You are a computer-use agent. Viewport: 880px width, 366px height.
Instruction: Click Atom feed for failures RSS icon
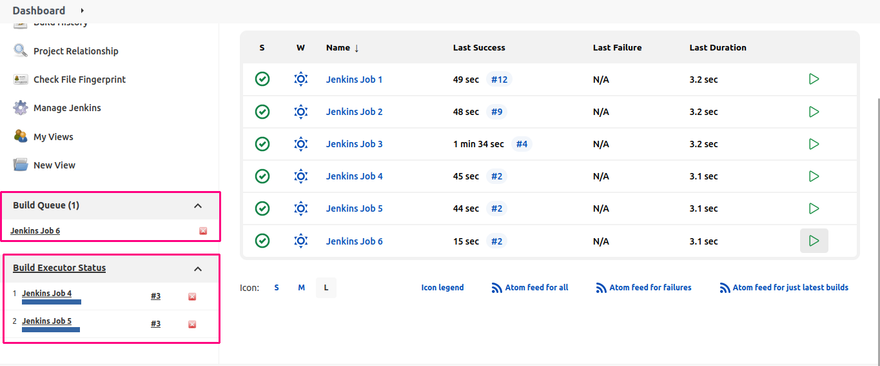pyautogui.click(x=601, y=288)
